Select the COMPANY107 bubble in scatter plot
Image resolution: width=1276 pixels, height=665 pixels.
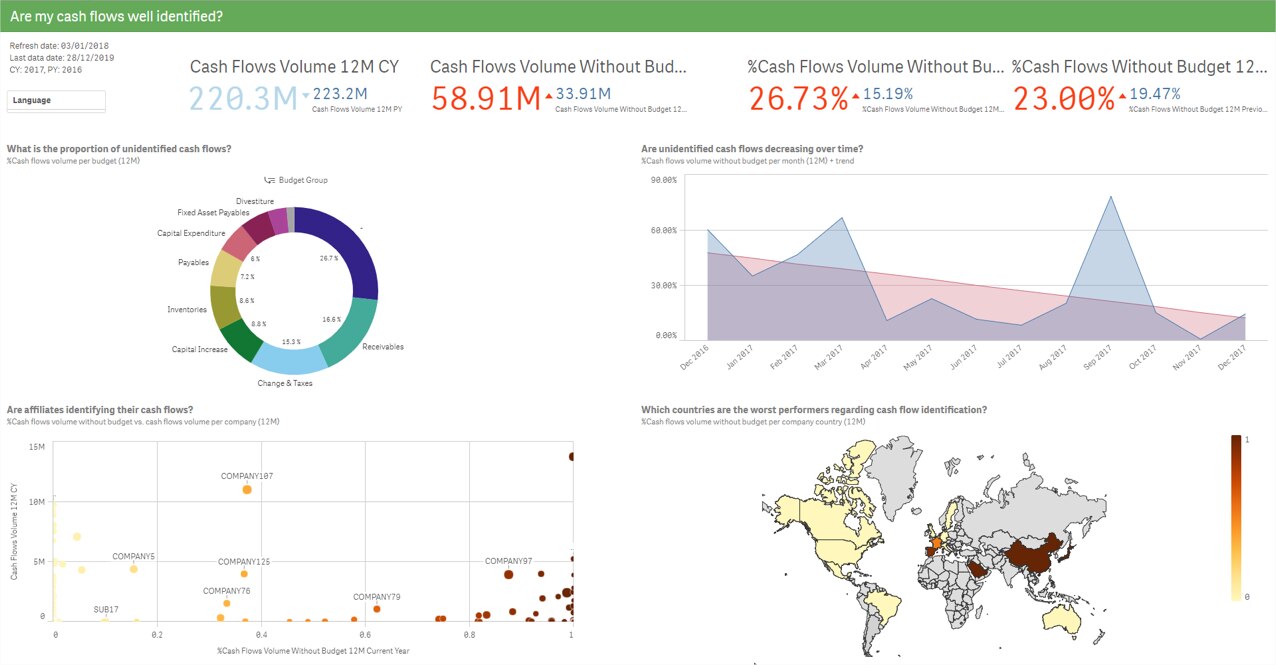[x=247, y=490]
